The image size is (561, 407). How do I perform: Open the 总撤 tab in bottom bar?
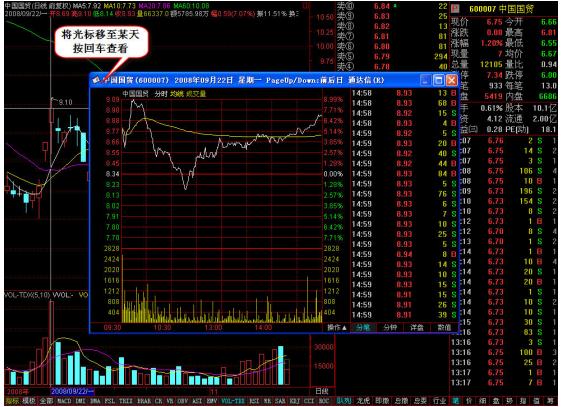click(401, 401)
